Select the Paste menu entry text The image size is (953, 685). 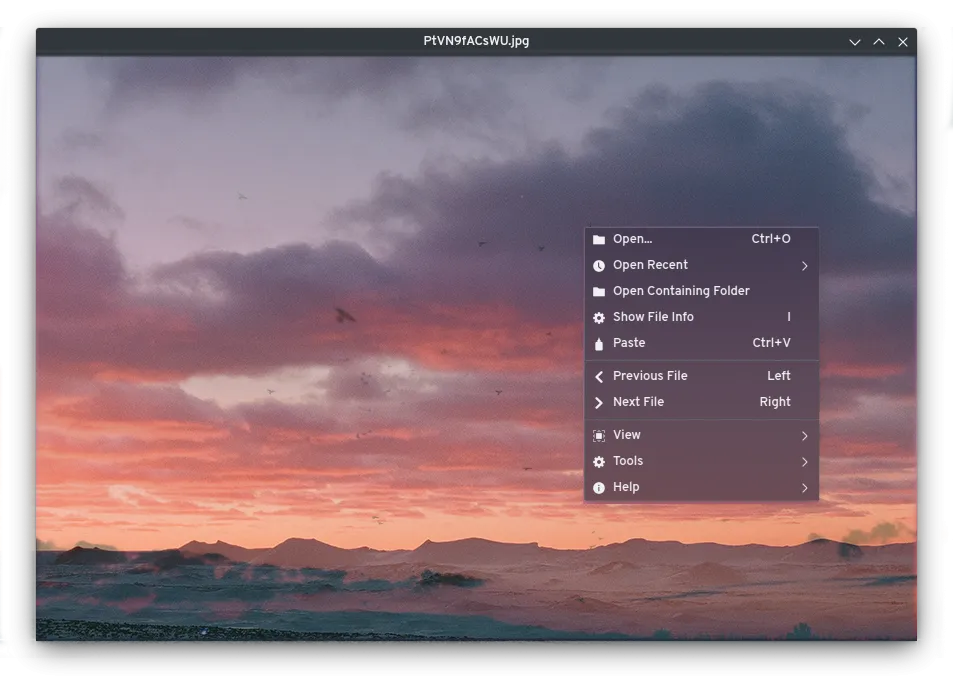click(629, 343)
